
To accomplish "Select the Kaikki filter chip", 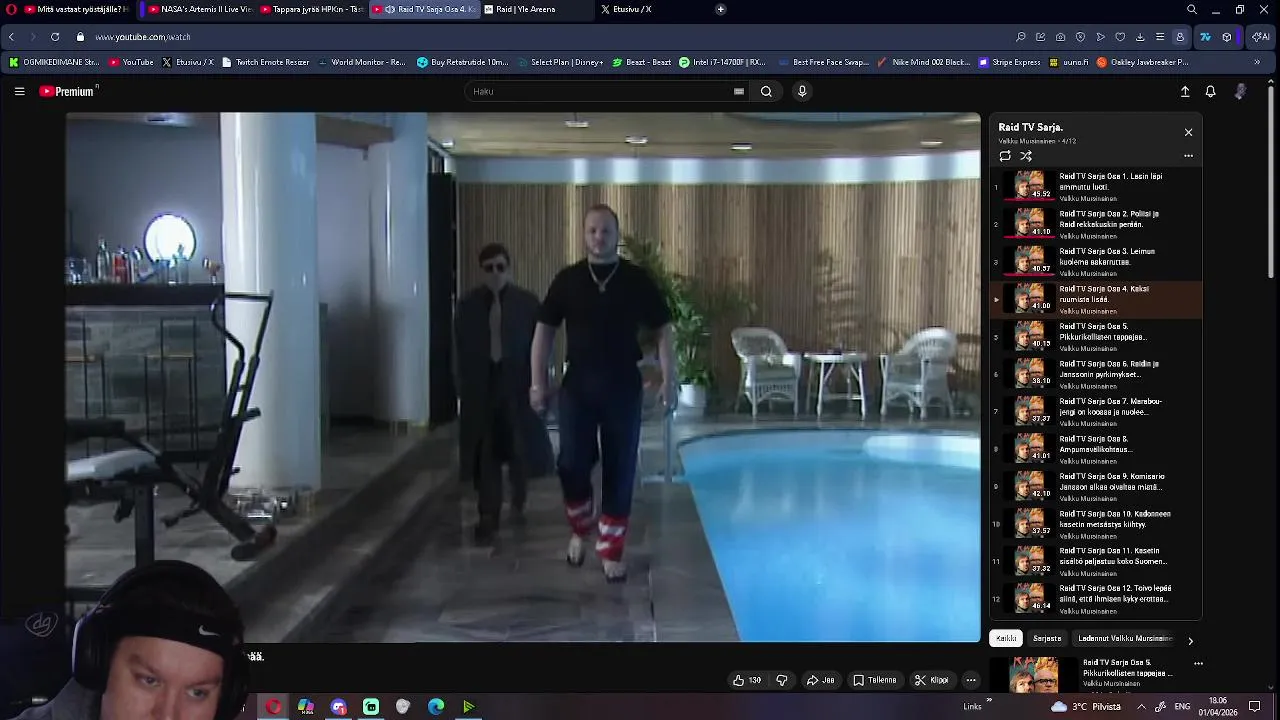I will point(1006,638).
